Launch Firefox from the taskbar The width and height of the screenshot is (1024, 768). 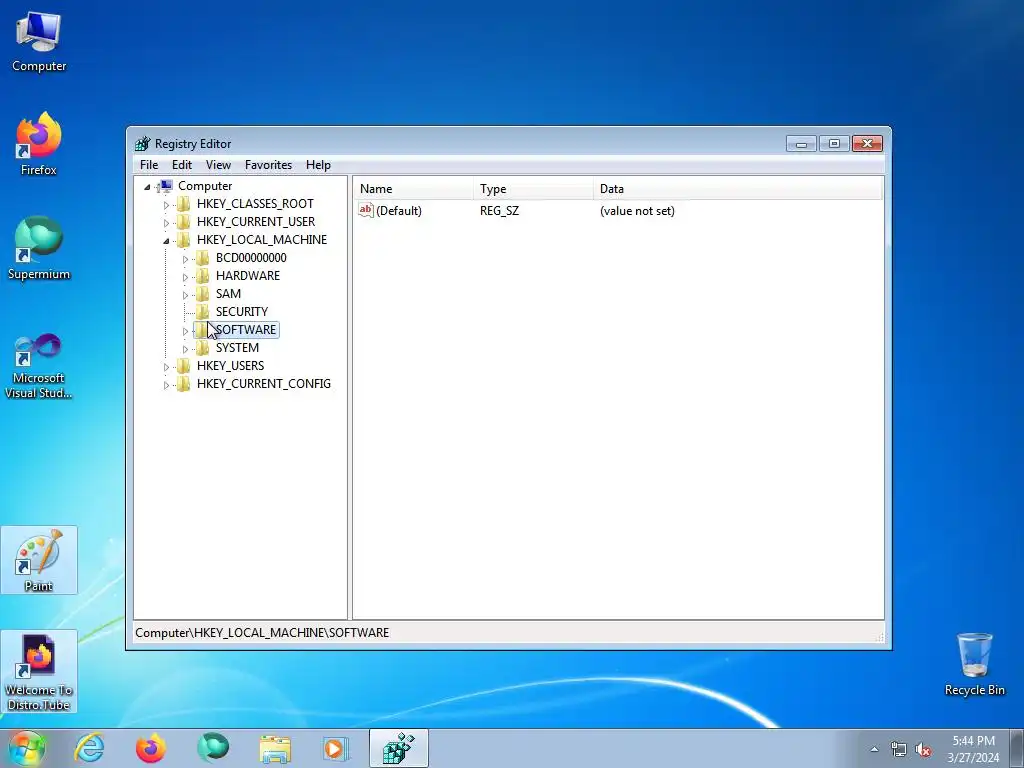(151, 748)
